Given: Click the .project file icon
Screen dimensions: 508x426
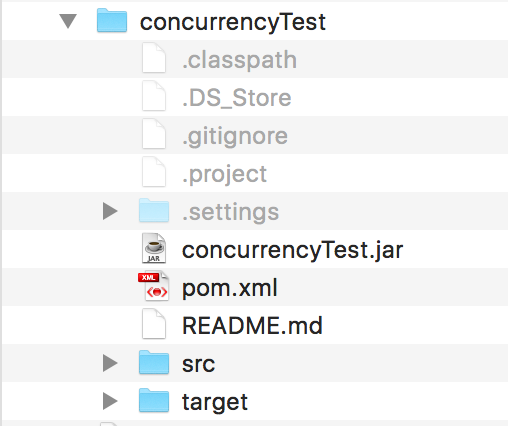Looking at the screenshot, I should [154, 172].
